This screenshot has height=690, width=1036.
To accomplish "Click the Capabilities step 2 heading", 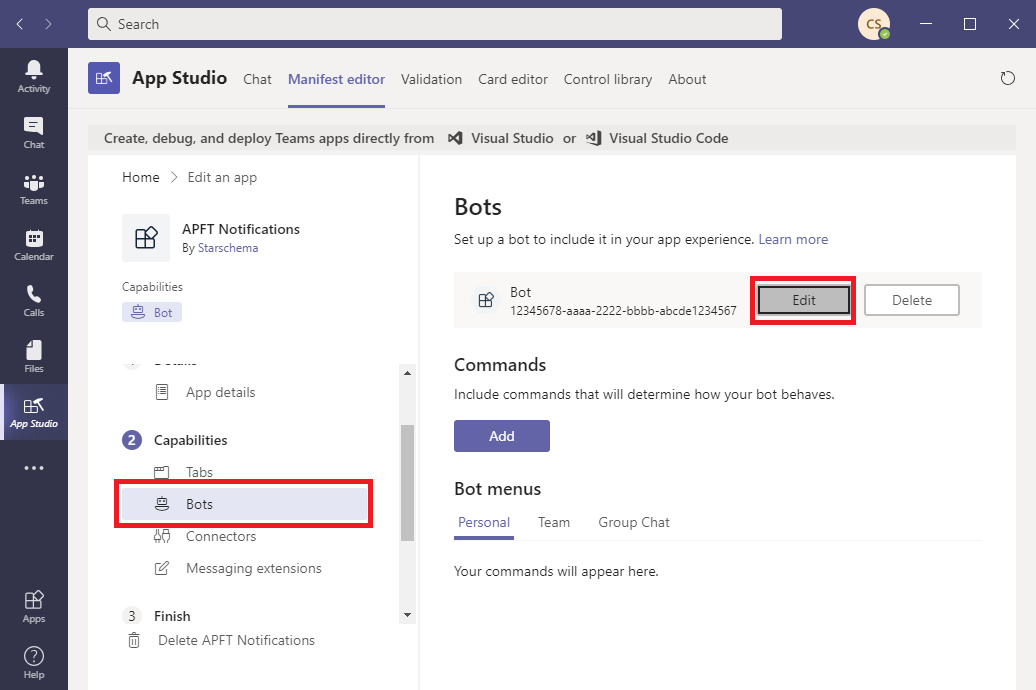I will click(x=190, y=440).
